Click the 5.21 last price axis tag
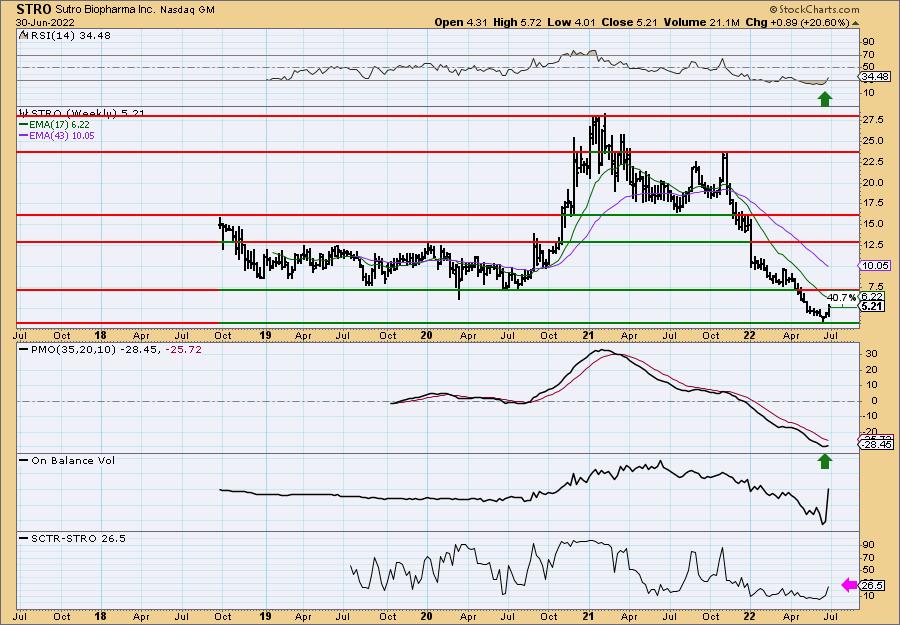 [872, 306]
